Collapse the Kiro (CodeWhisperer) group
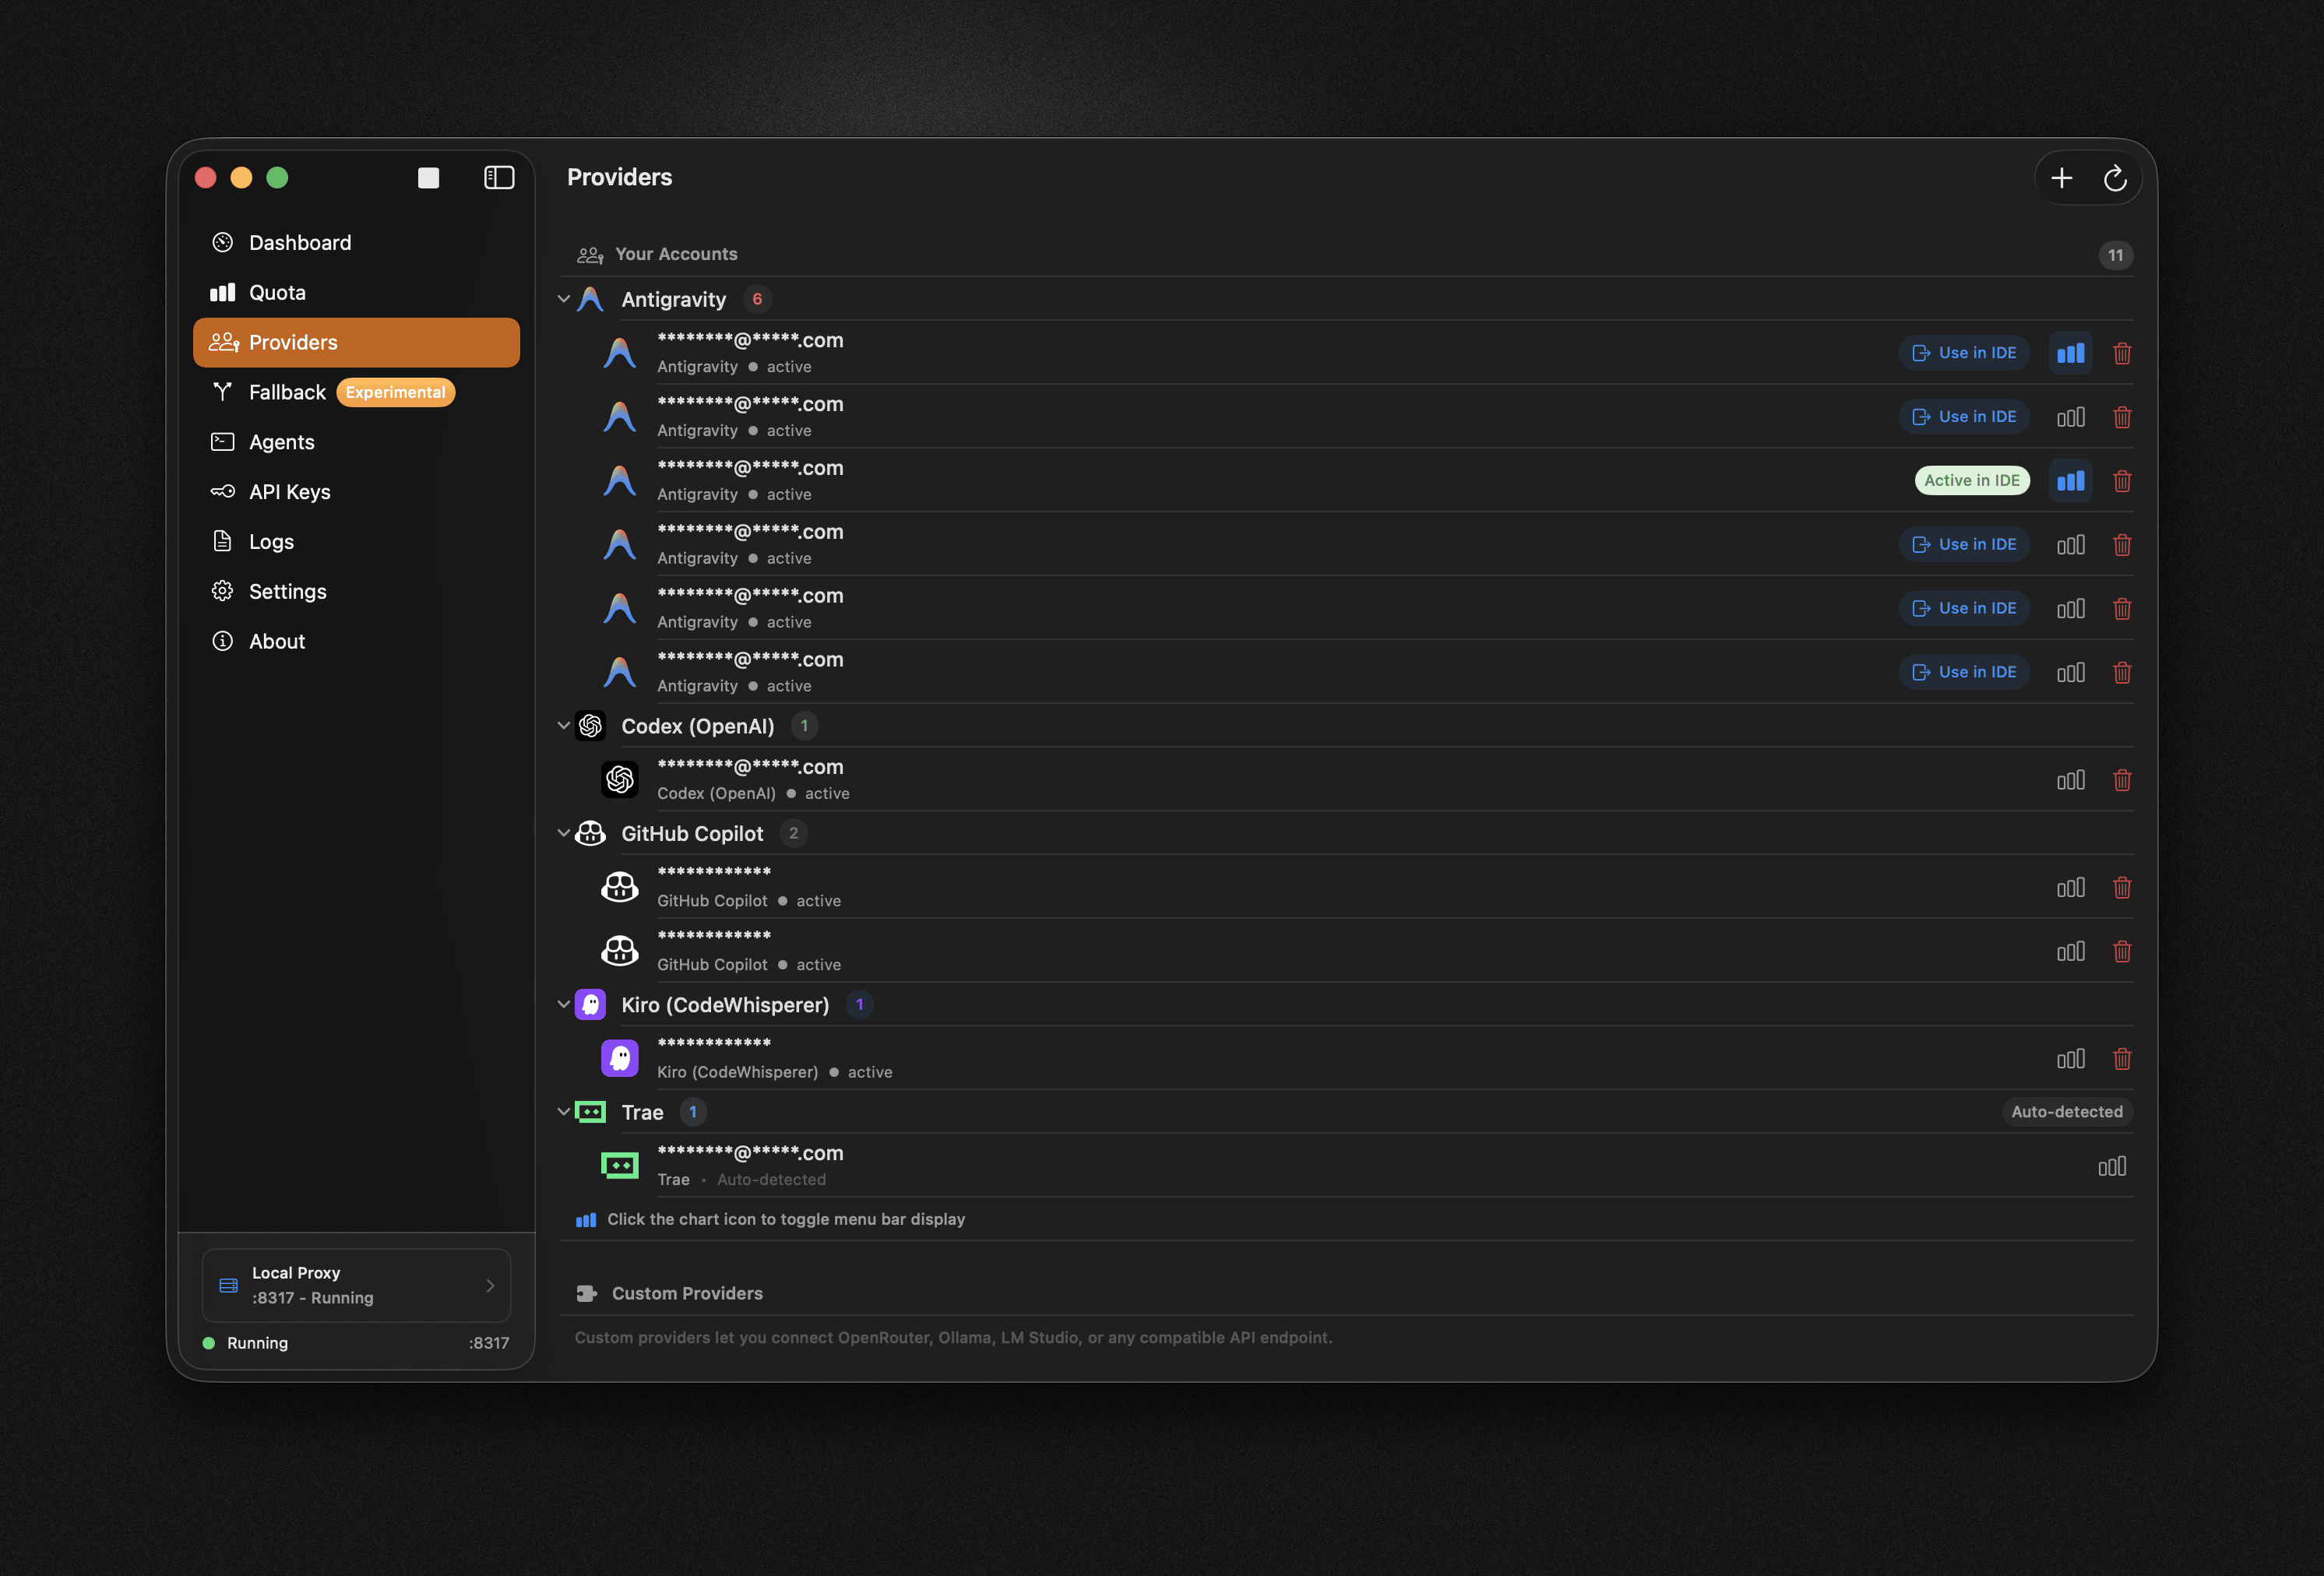2324x1576 pixels. (564, 1004)
